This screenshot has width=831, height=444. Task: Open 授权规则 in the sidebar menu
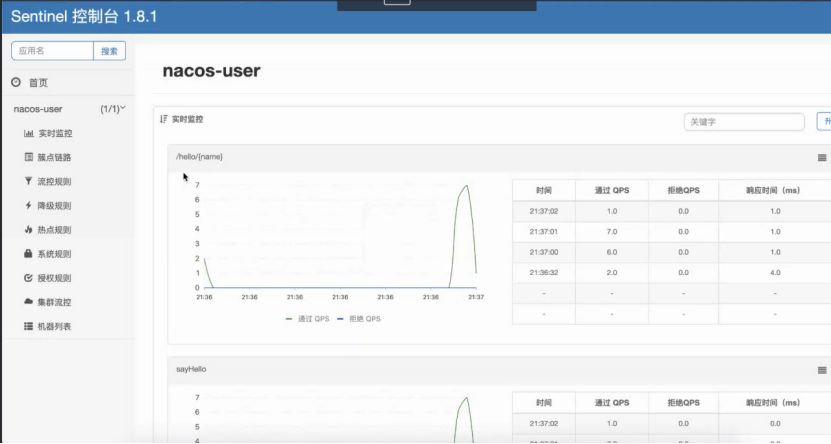click(x=54, y=278)
